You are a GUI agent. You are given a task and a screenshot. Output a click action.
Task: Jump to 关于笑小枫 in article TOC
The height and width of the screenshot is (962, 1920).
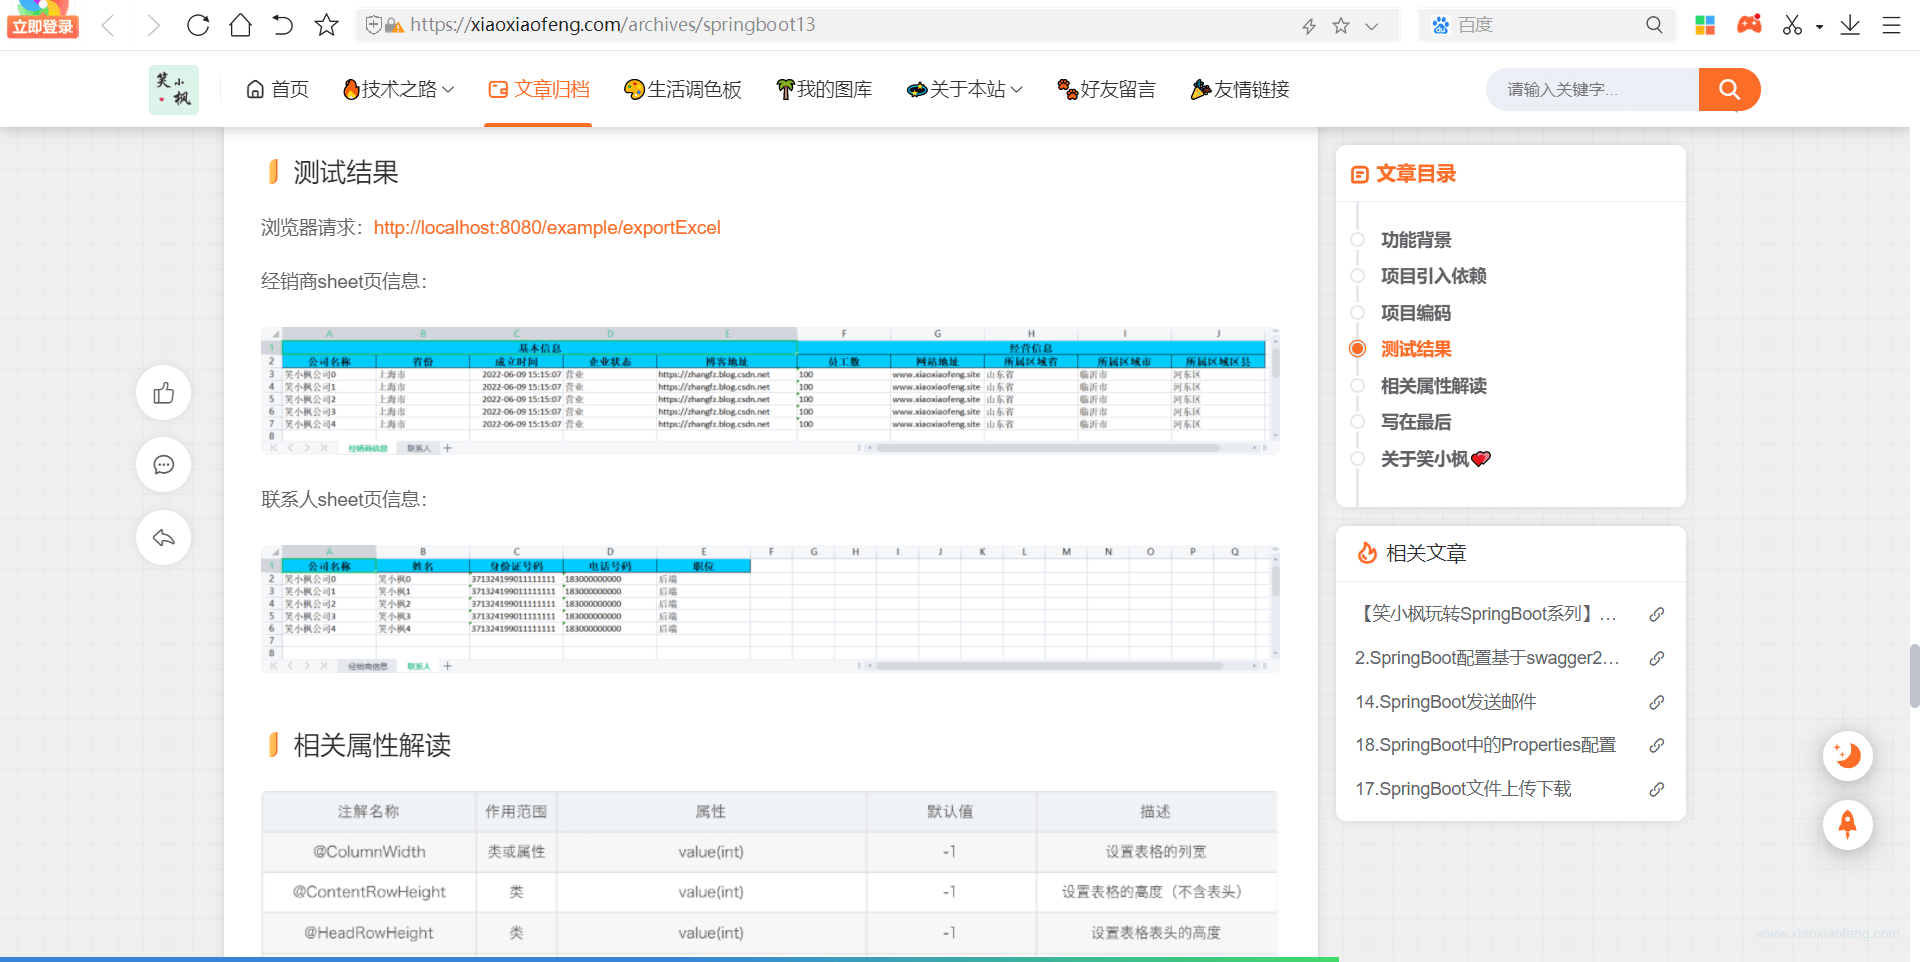(x=1435, y=459)
